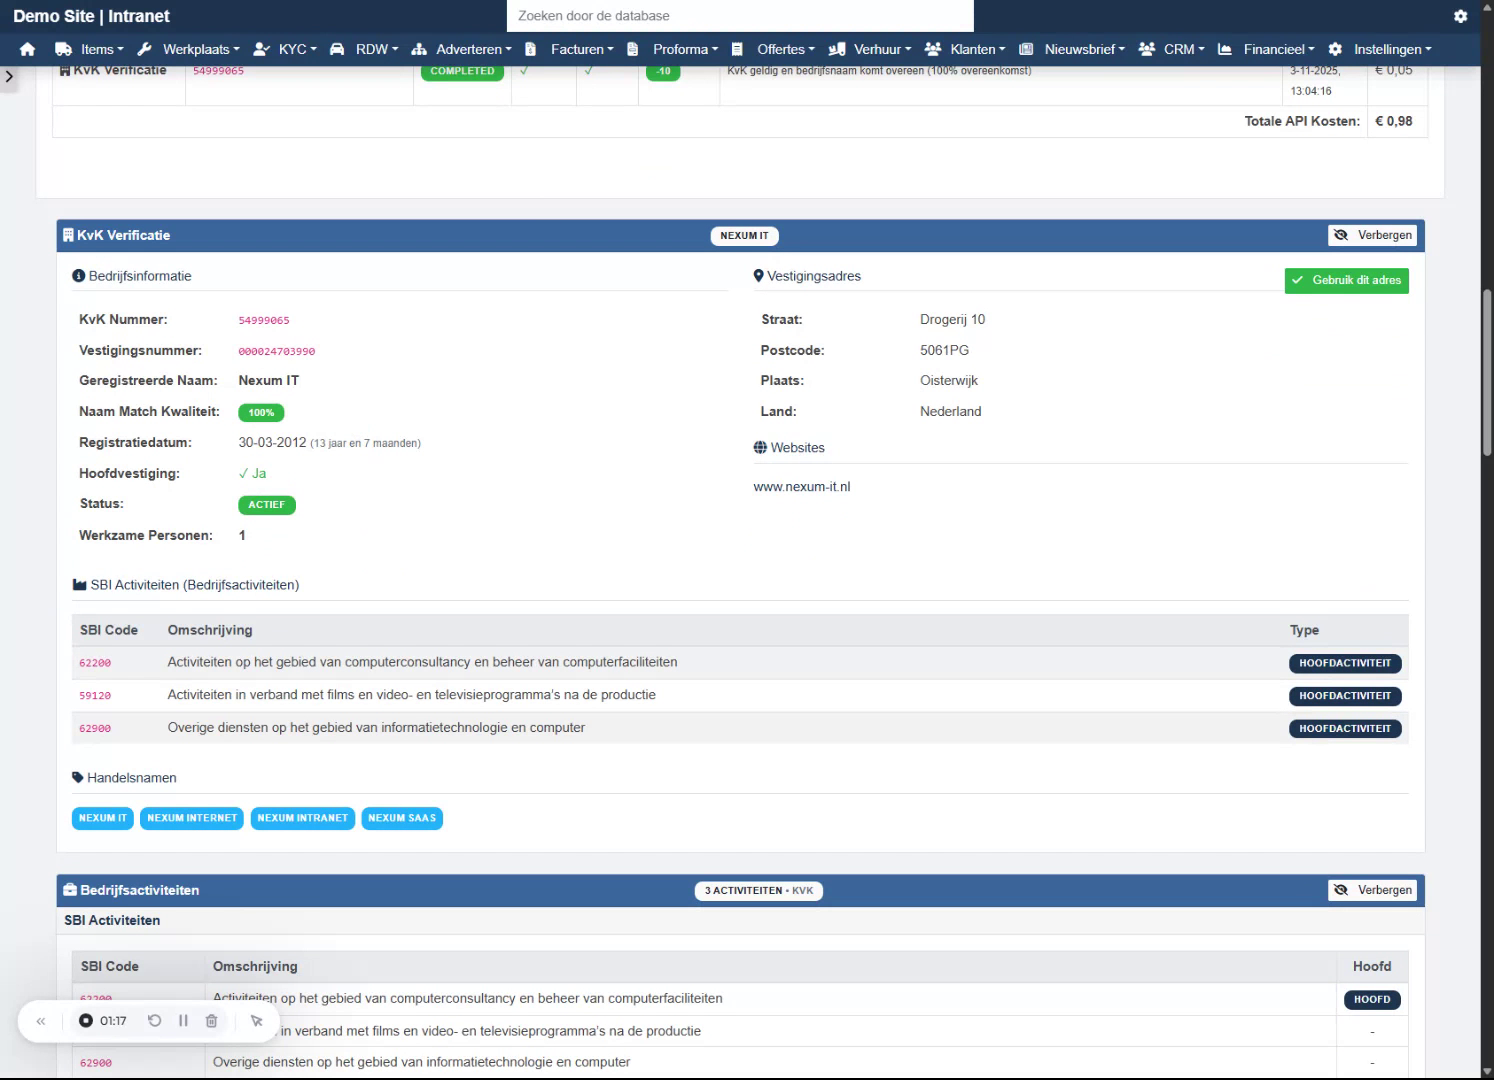Focus the Zoeken door de database field

coord(740,16)
